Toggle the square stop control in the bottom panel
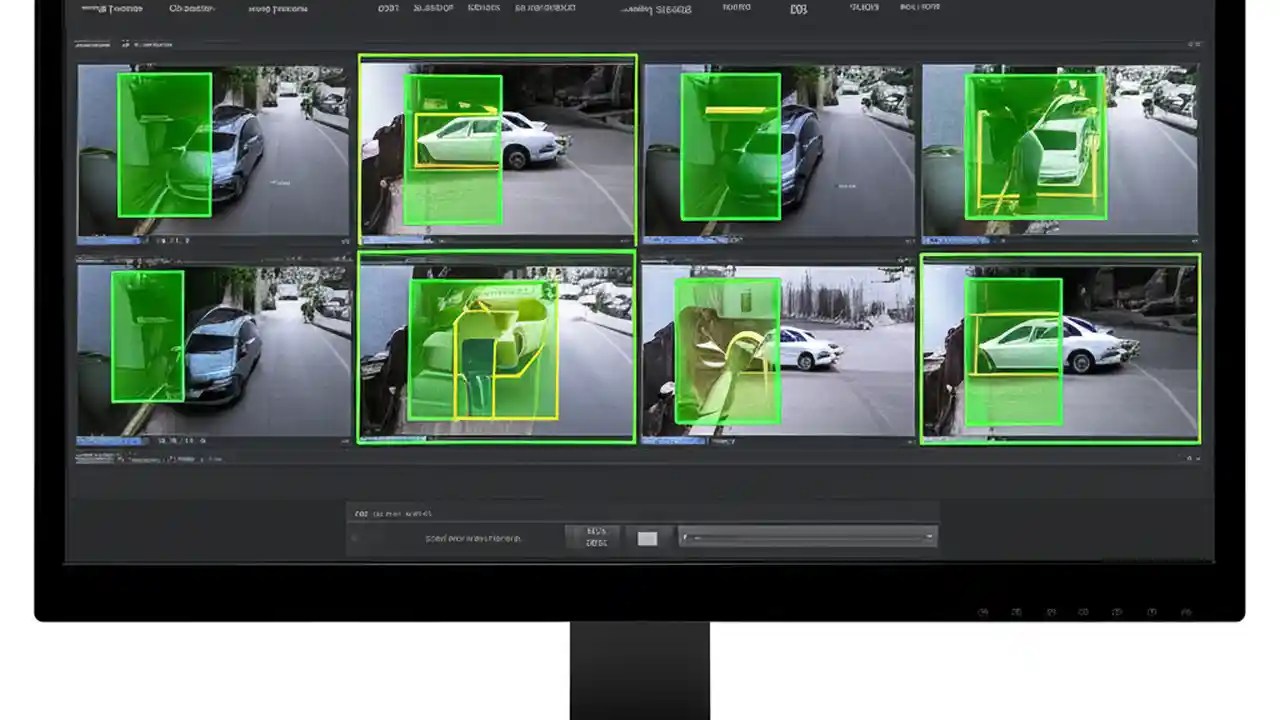The image size is (1280, 720). click(646, 538)
